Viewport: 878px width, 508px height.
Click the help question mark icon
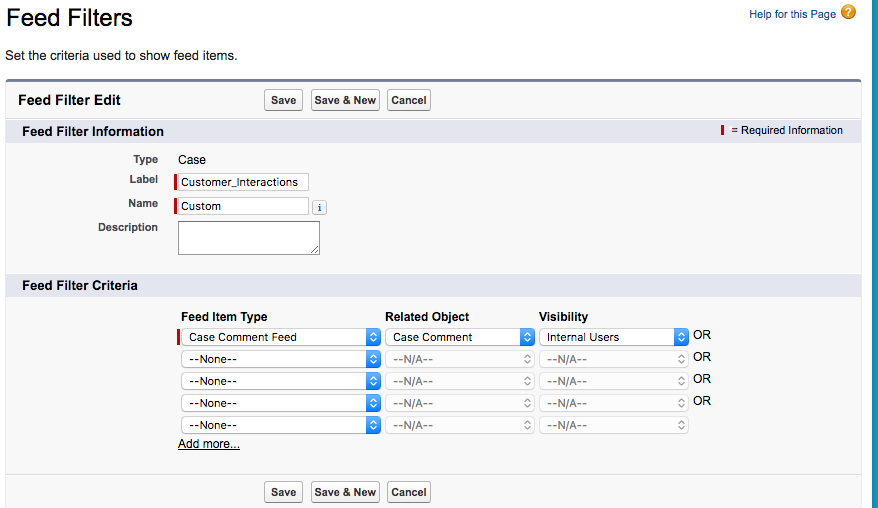(x=848, y=13)
